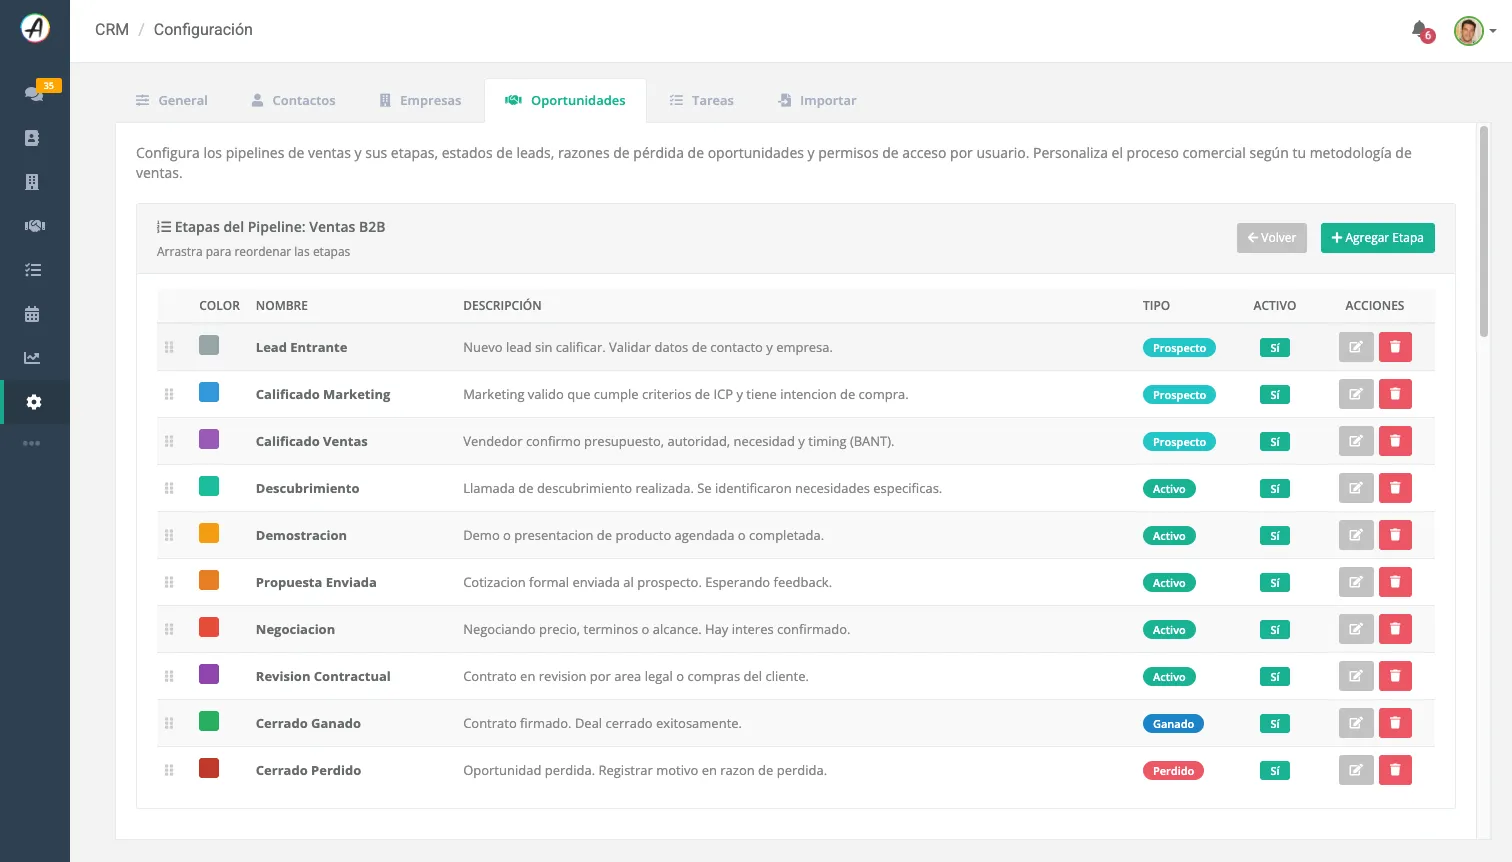This screenshot has height=862, width=1512.
Task: Click the Agregar Etapa button
Action: click(1378, 238)
